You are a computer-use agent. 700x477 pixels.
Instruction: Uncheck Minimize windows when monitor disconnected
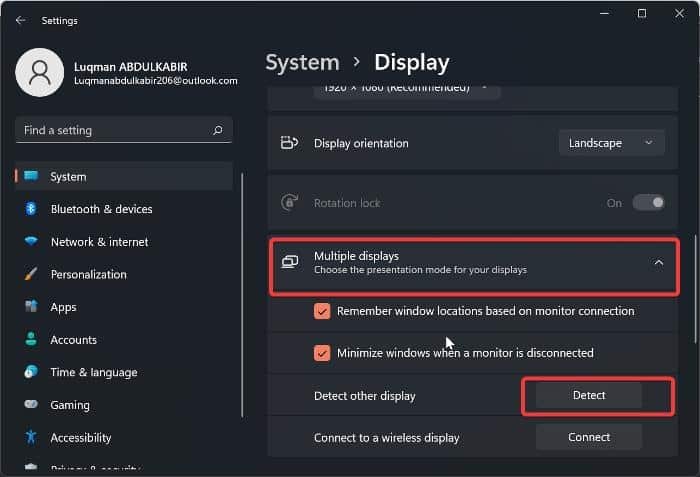pos(322,353)
